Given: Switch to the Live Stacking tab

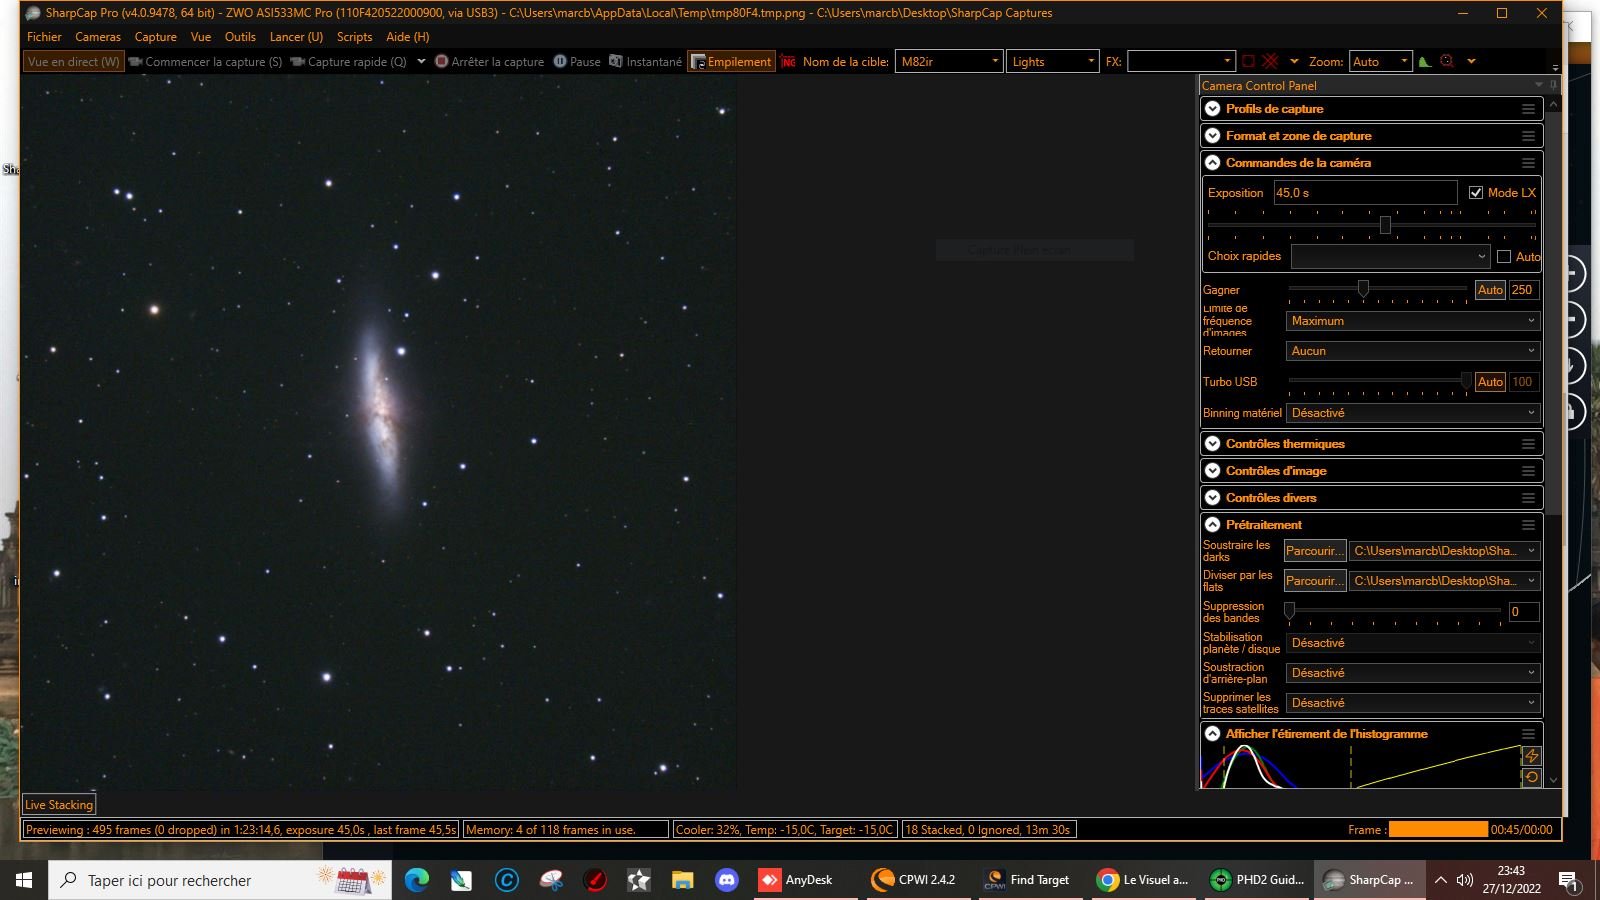Looking at the screenshot, I should tap(59, 805).
